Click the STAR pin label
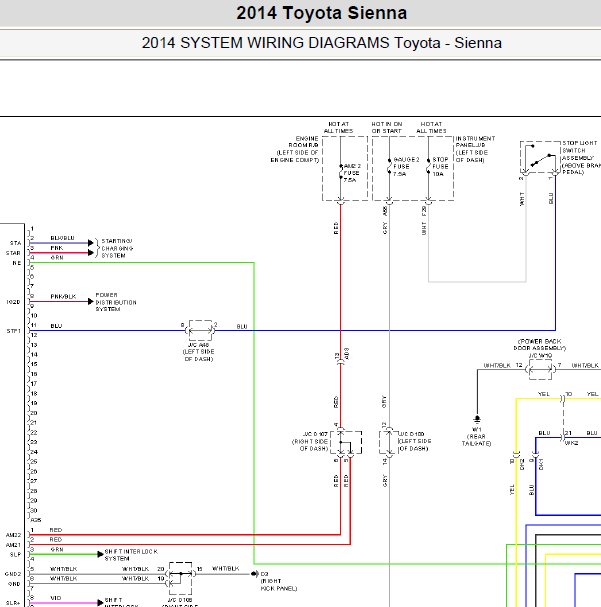Screen dimensions: 601x607 tap(13, 253)
